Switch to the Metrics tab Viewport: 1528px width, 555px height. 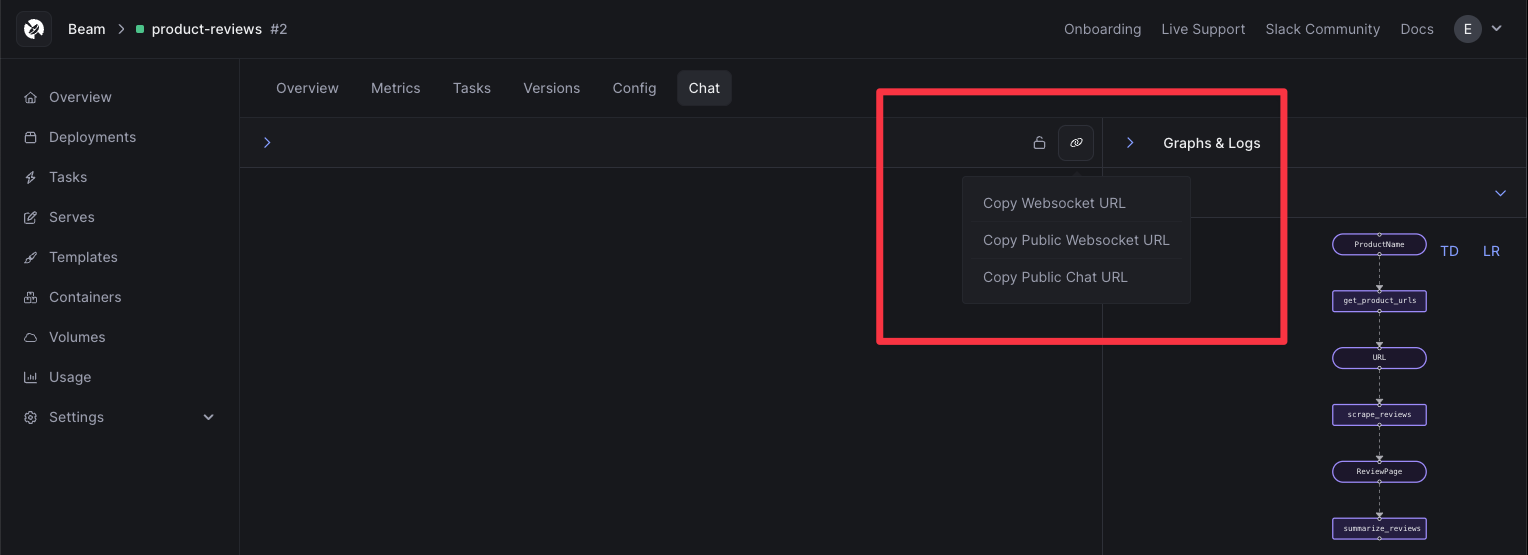click(x=396, y=88)
